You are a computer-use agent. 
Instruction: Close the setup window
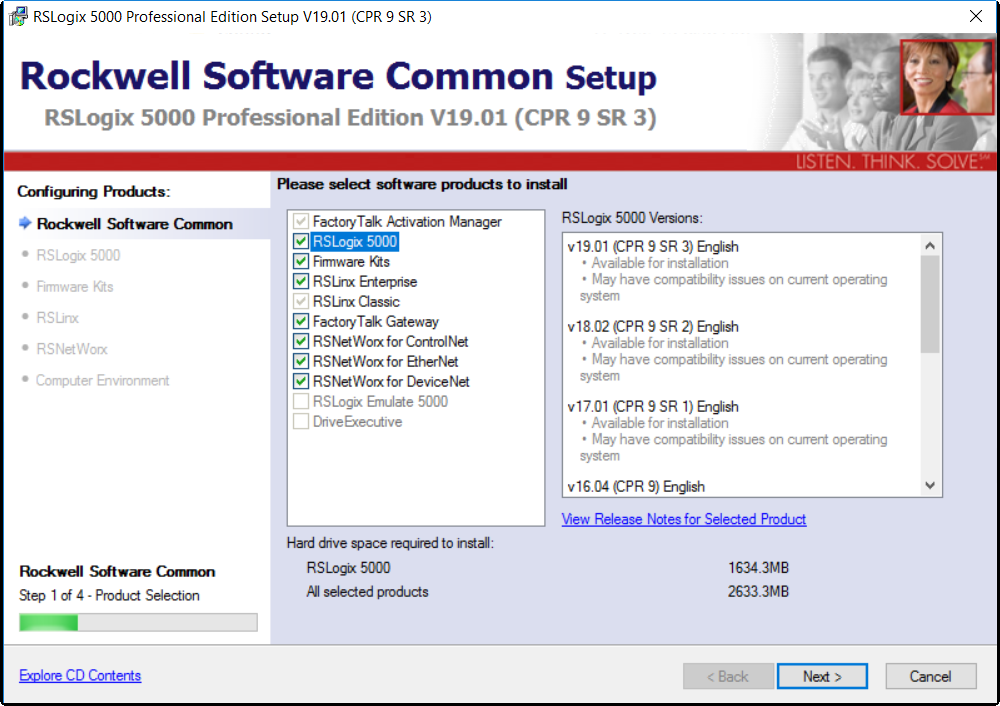975,16
